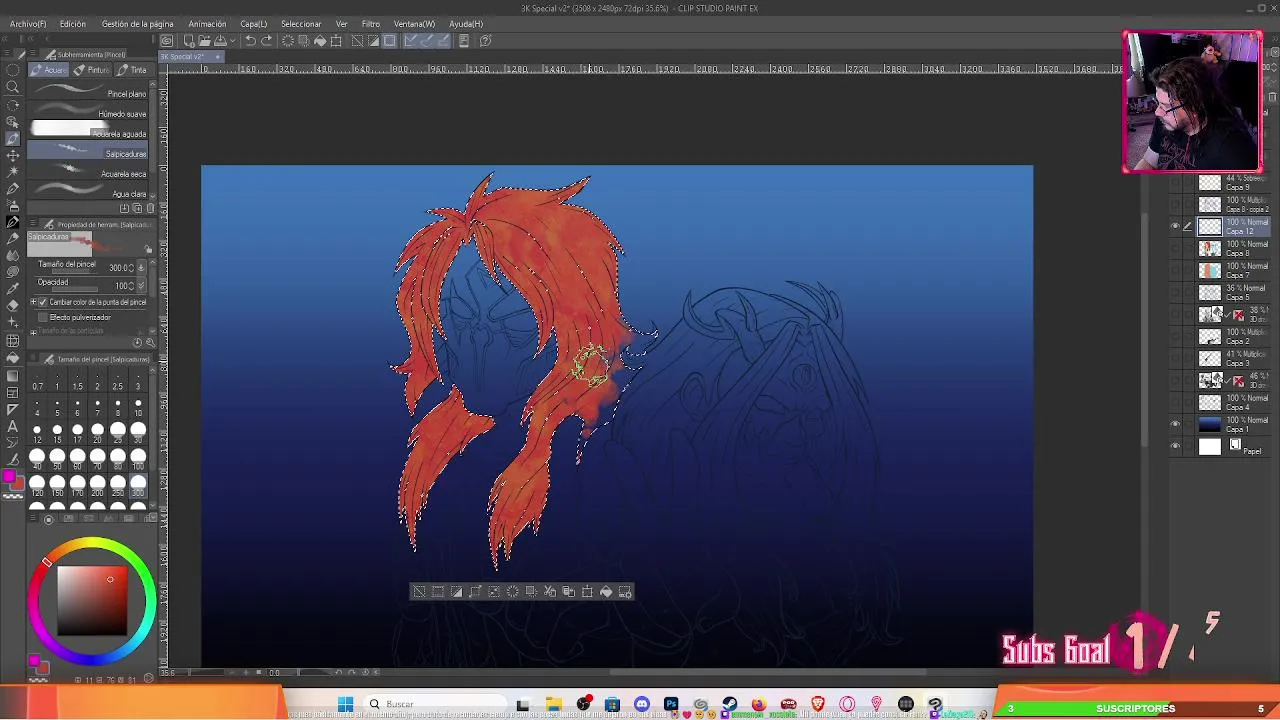Open Edición menu
The image size is (1280, 720).
click(72, 24)
